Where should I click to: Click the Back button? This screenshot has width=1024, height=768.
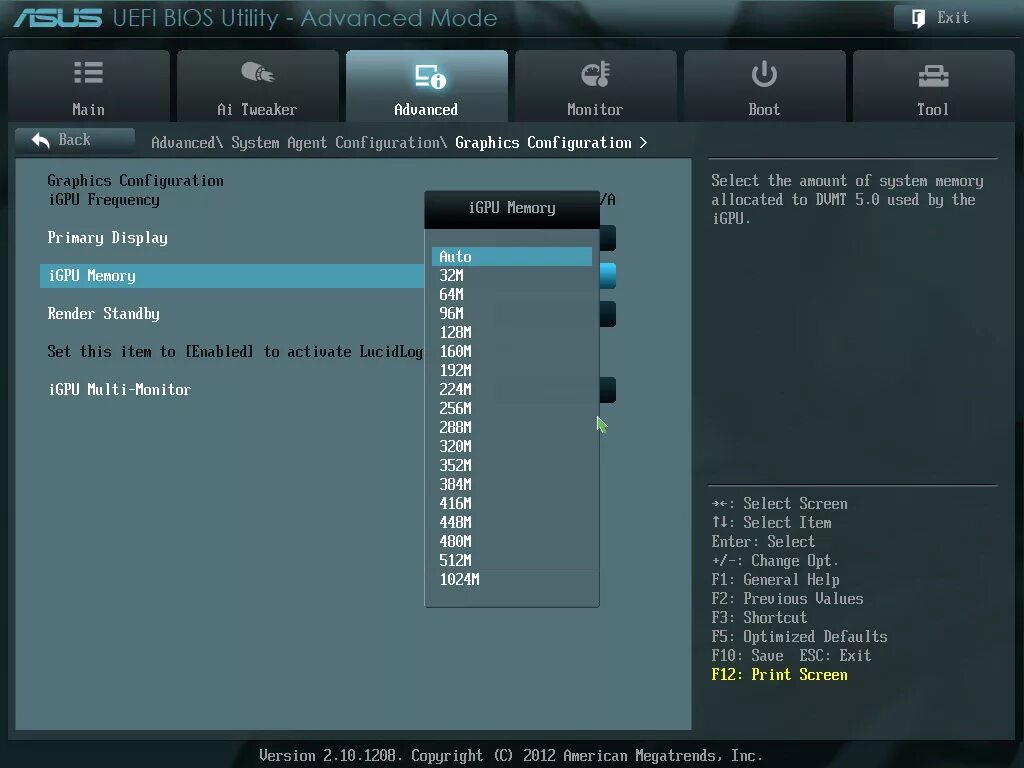coord(74,140)
